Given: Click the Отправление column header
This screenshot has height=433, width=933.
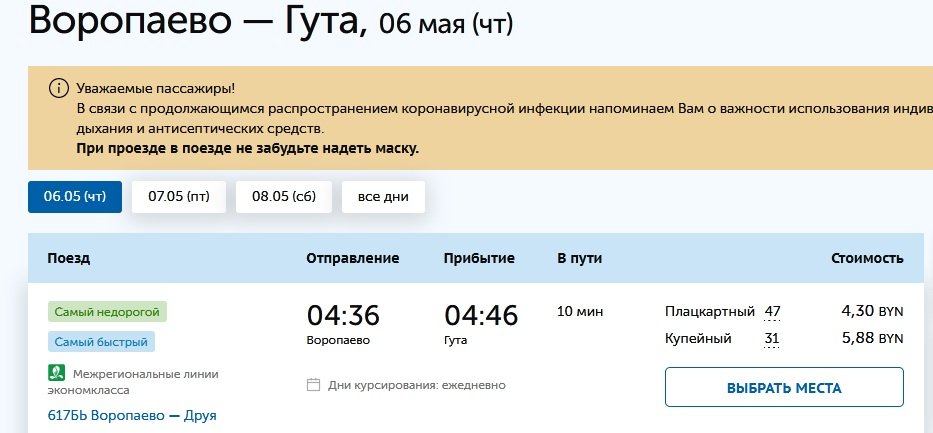Looking at the screenshot, I should [352, 258].
